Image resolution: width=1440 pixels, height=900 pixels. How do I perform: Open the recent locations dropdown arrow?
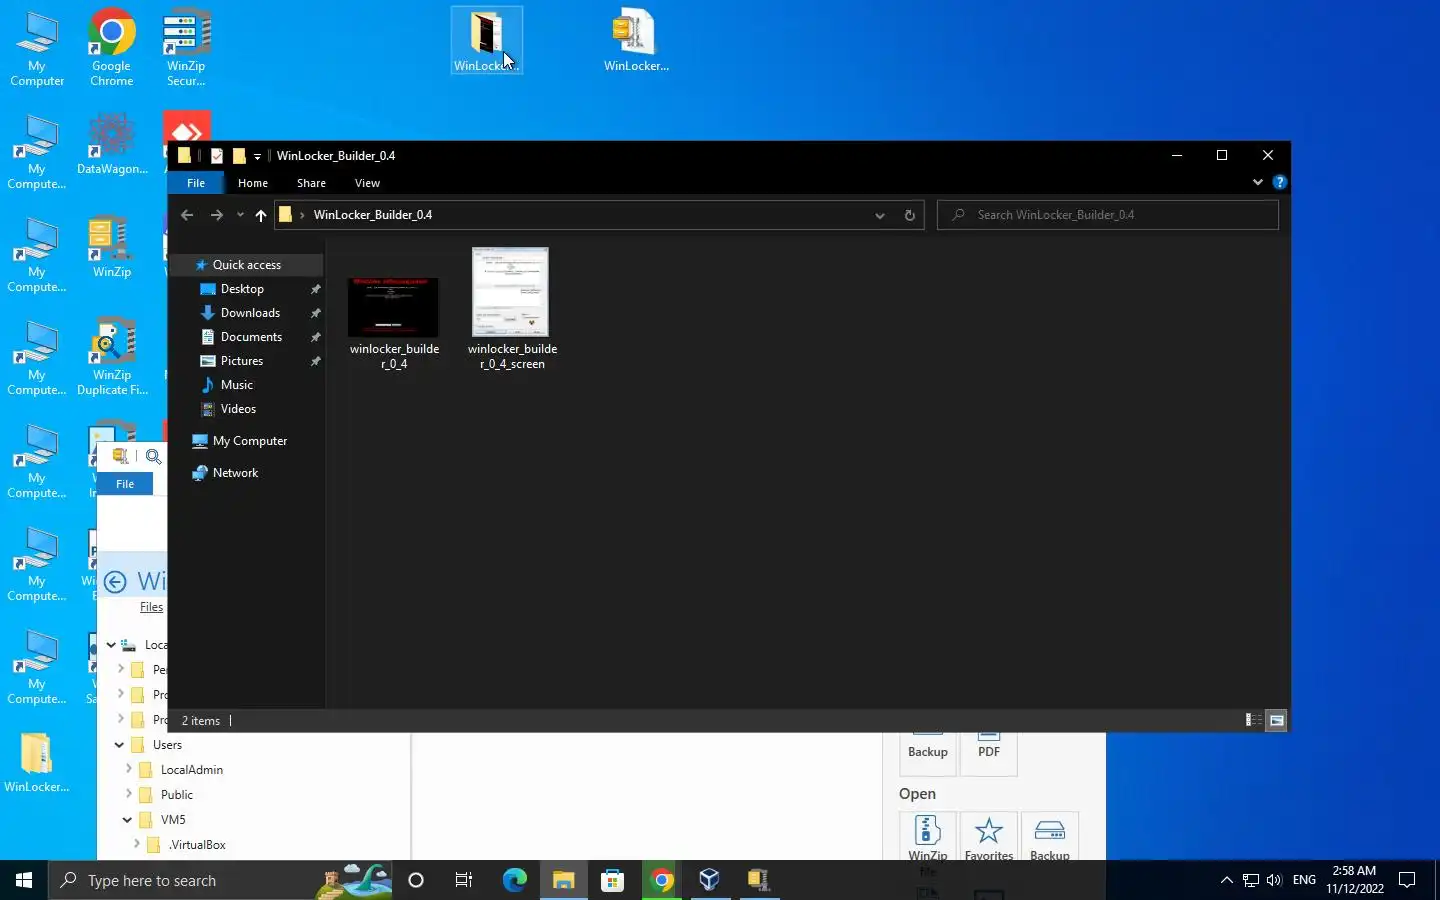[x=240, y=215]
